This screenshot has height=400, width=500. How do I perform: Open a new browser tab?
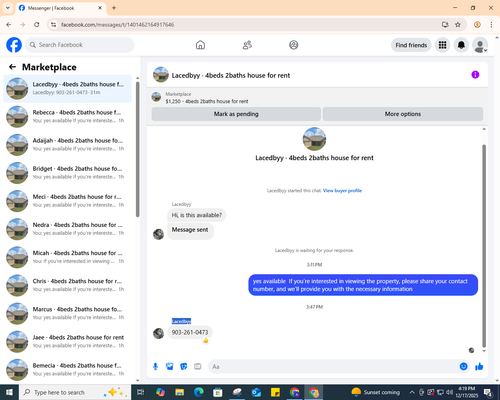(x=114, y=8)
